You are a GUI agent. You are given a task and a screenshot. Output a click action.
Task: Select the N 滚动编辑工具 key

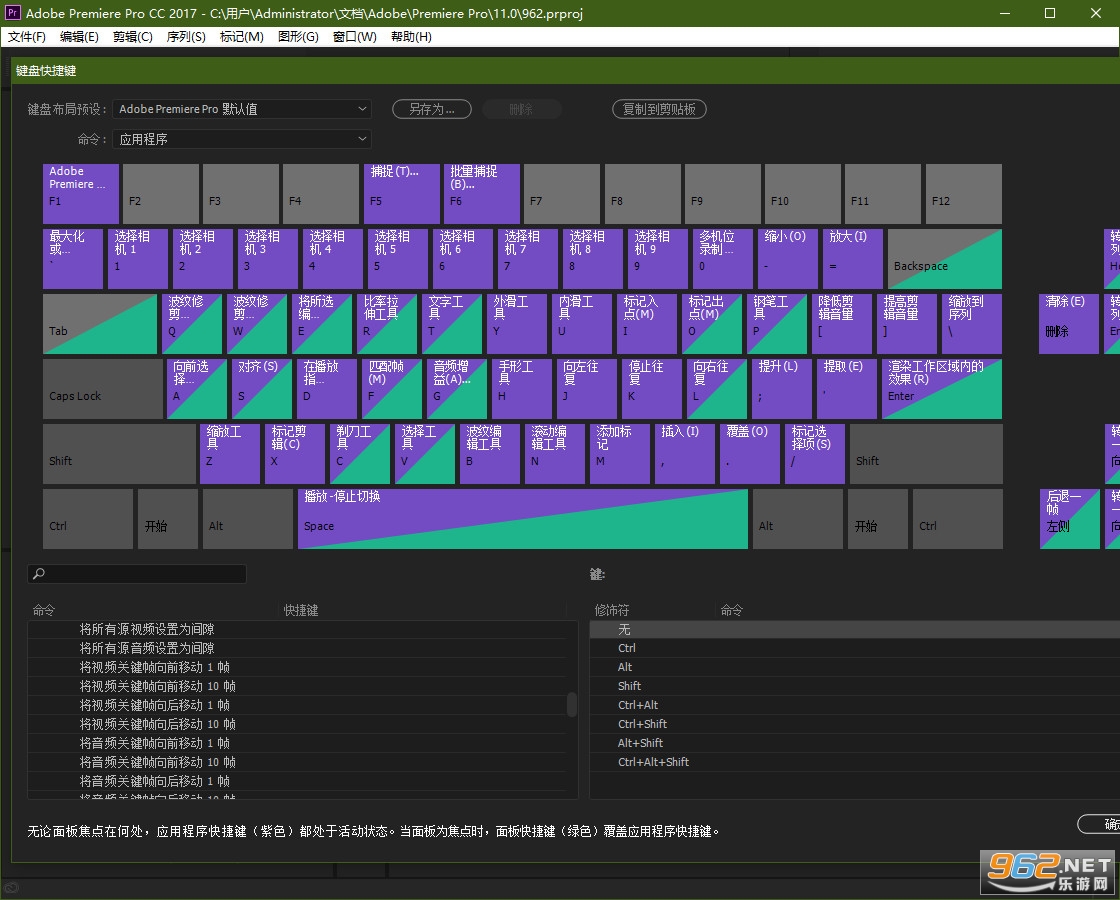[555, 454]
